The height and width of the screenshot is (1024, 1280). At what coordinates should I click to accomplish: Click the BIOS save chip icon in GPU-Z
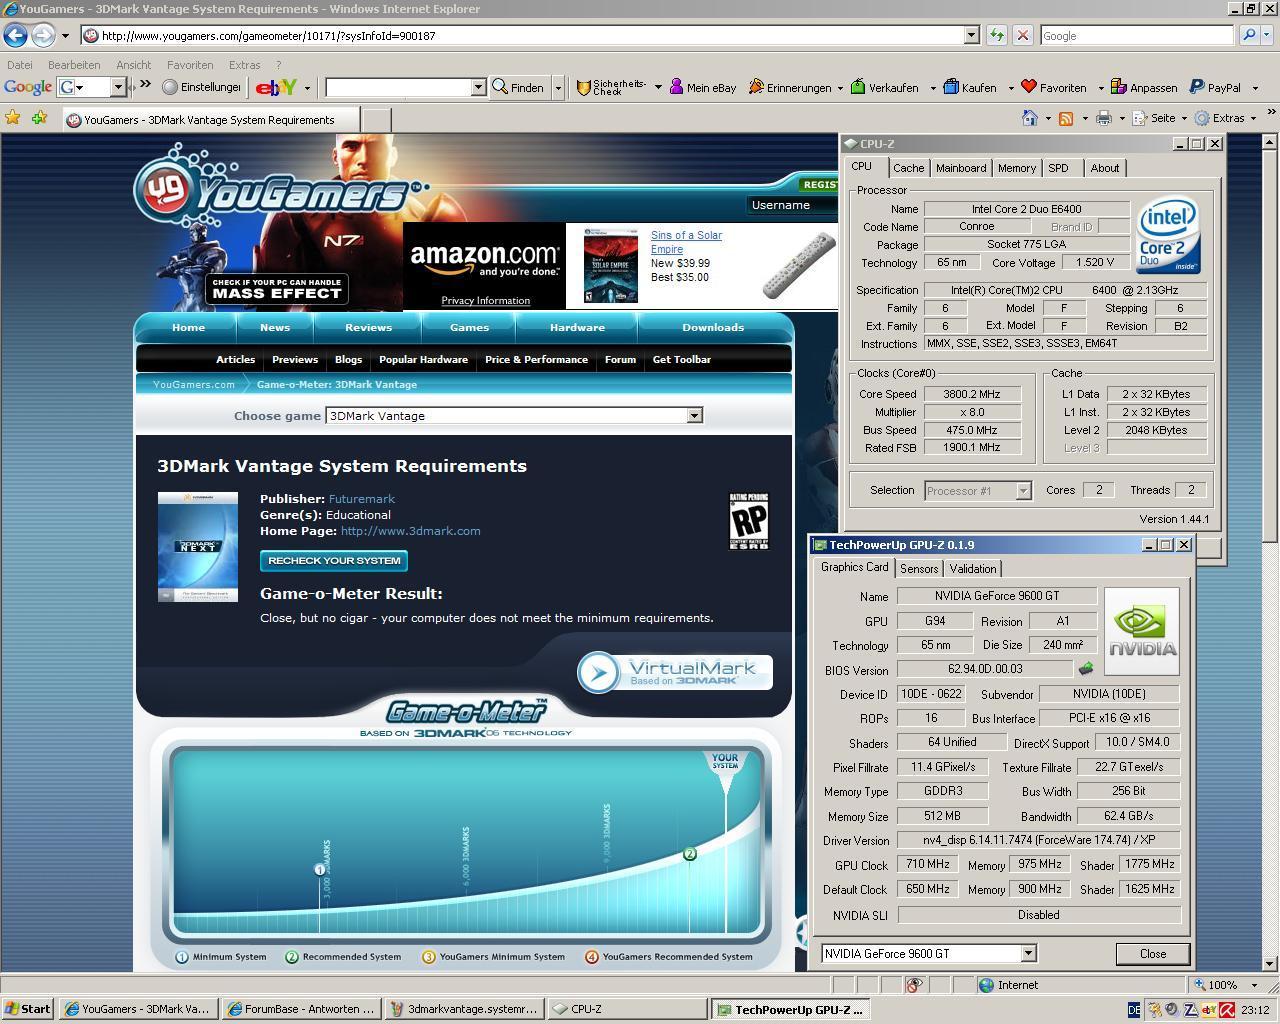[1086, 668]
